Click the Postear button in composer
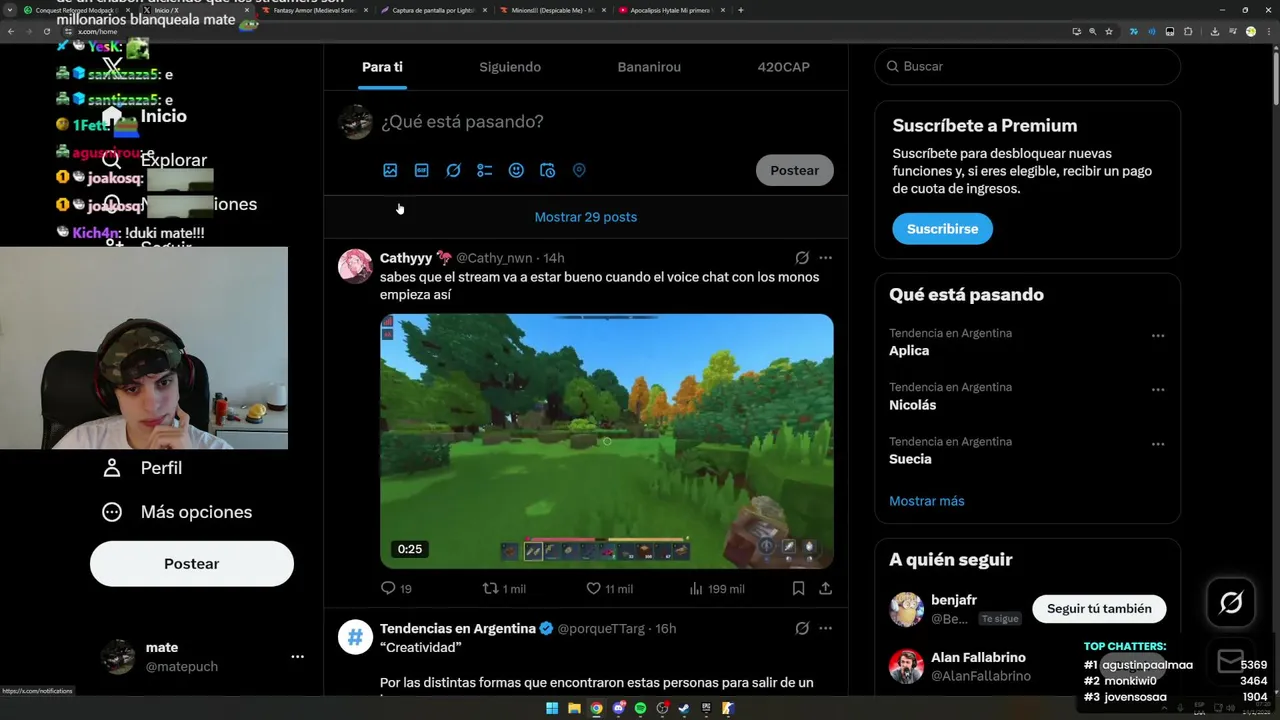Screen dimensions: 1280x720 click(794, 170)
